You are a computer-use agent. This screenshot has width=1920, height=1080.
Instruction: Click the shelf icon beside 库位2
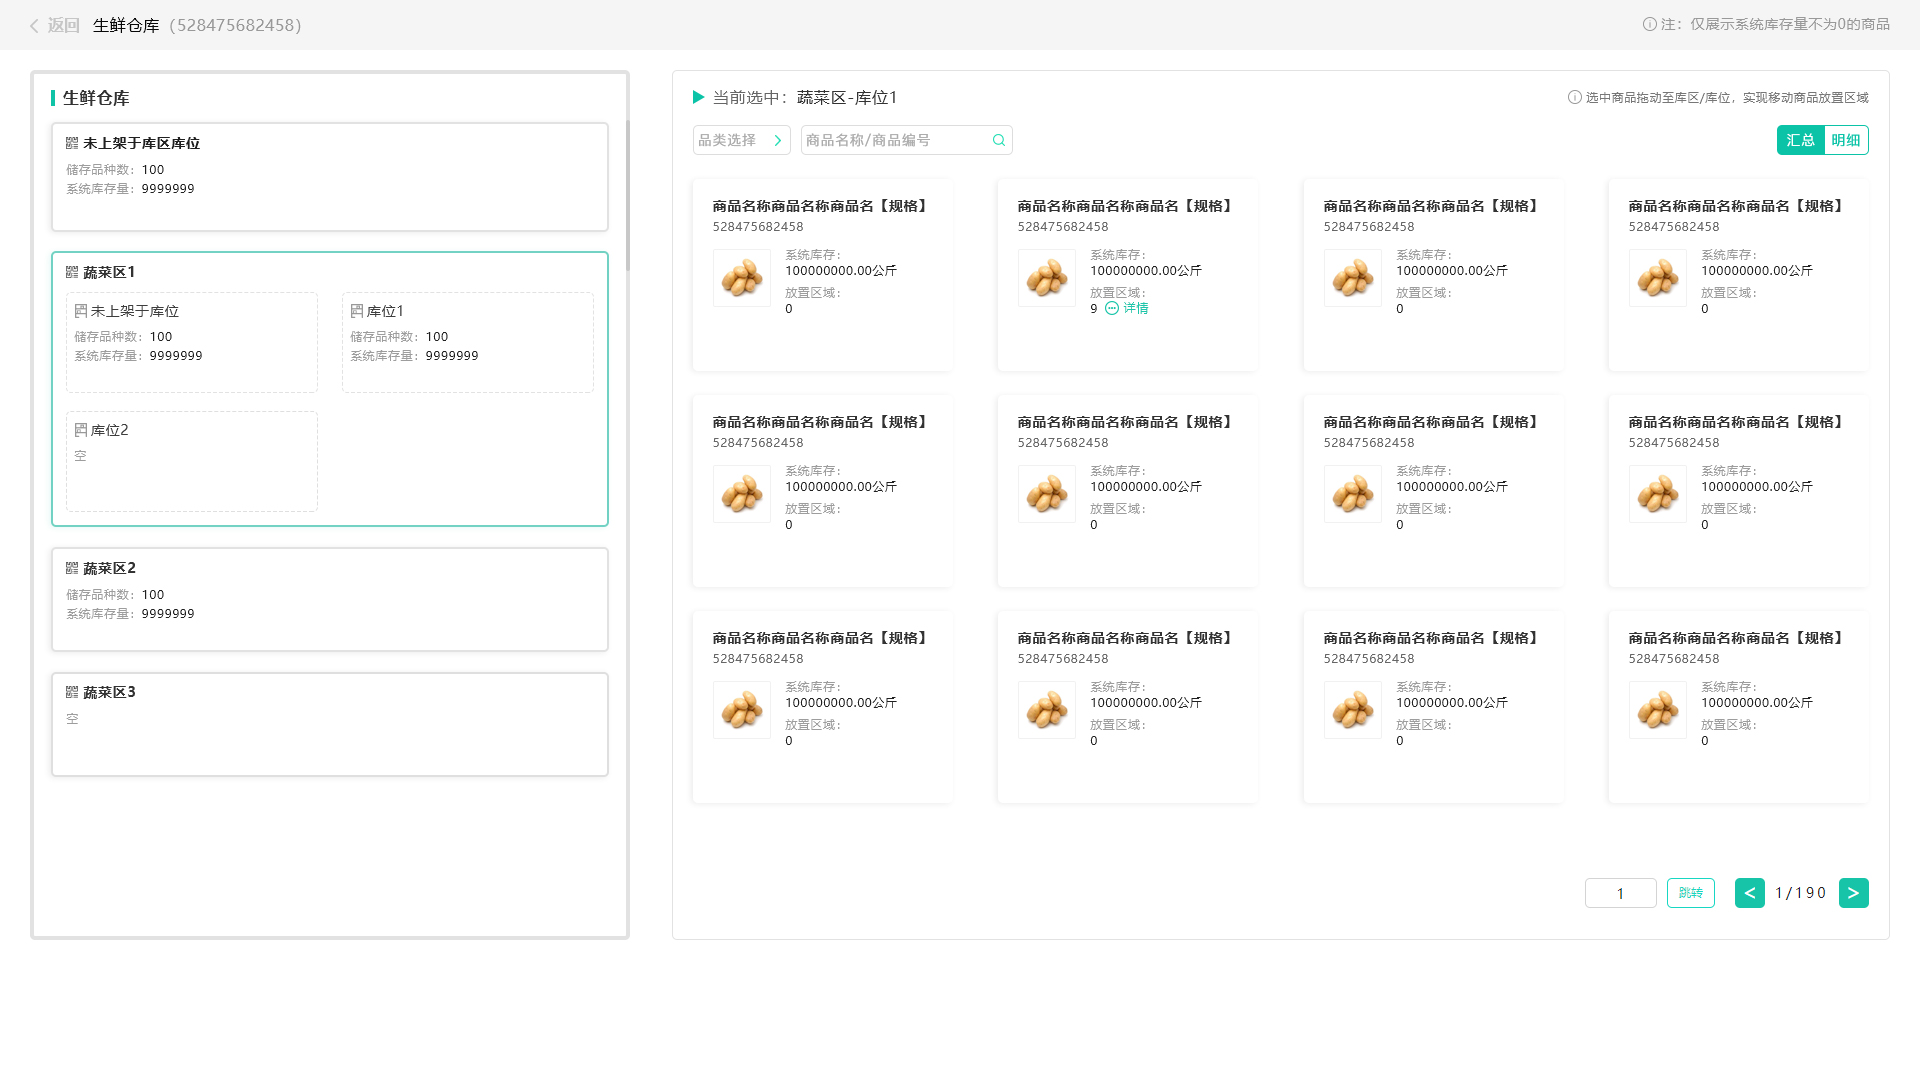pyautogui.click(x=81, y=430)
